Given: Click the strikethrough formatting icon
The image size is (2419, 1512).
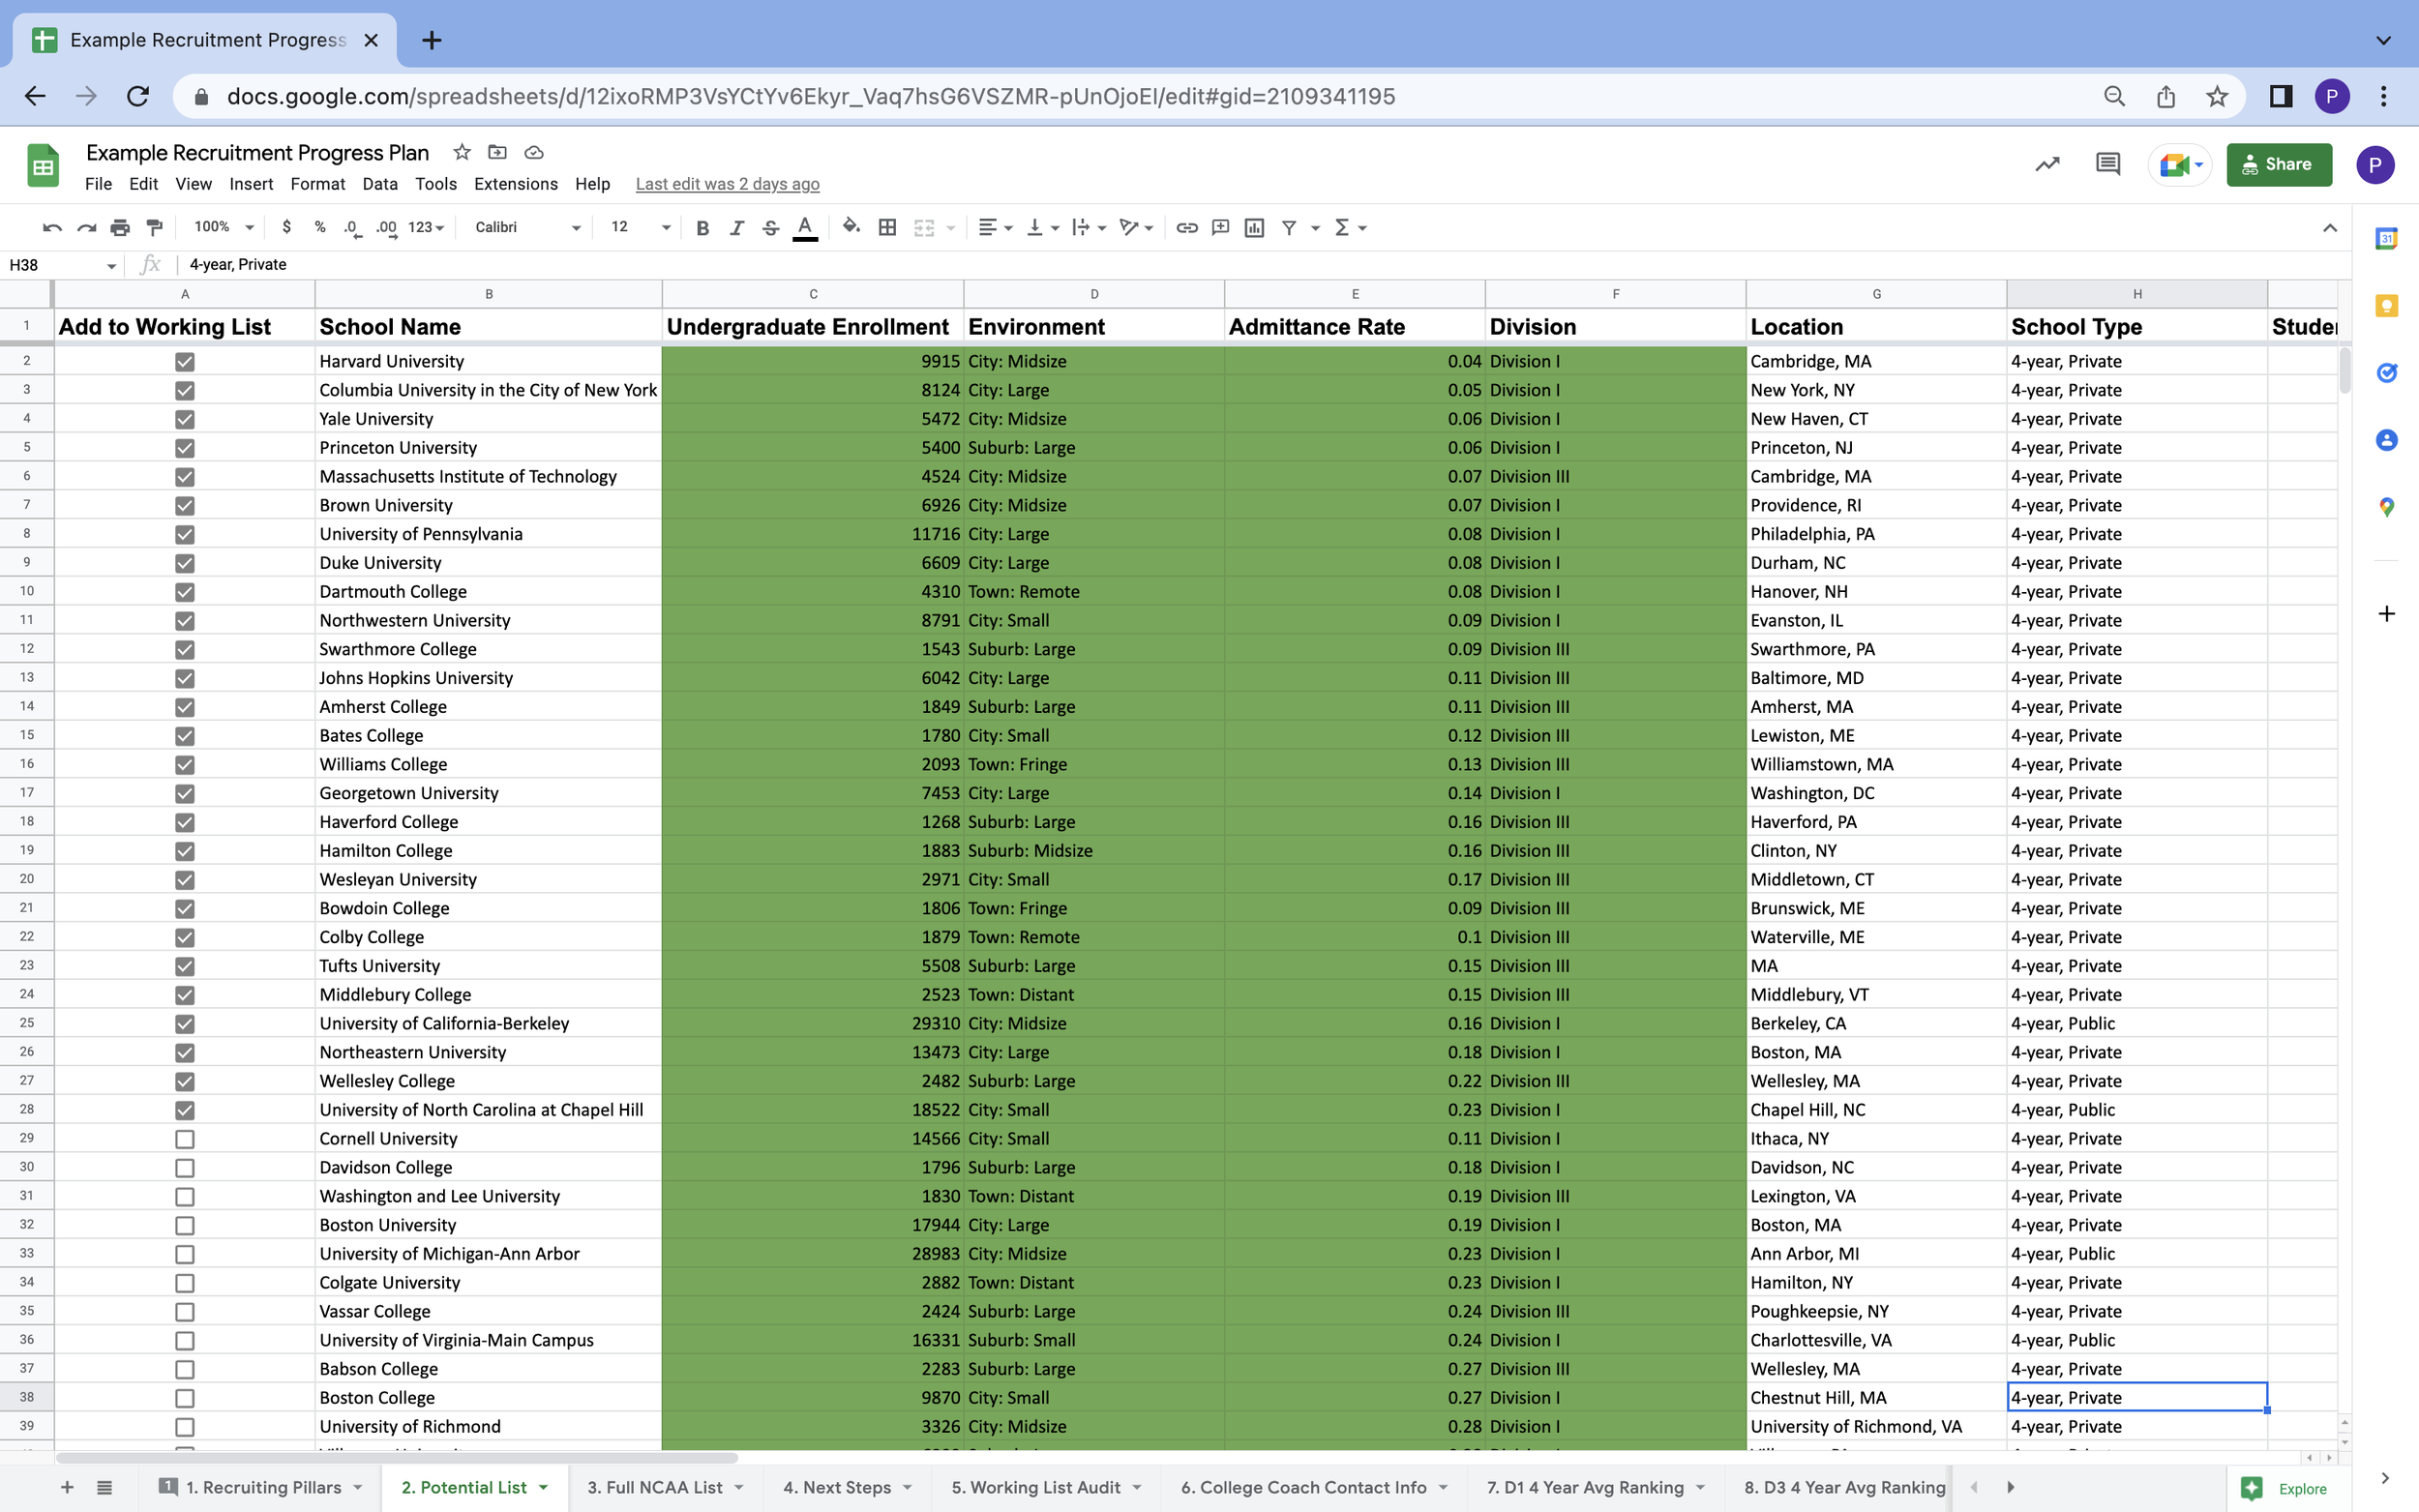Looking at the screenshot, I should [770, 227].
